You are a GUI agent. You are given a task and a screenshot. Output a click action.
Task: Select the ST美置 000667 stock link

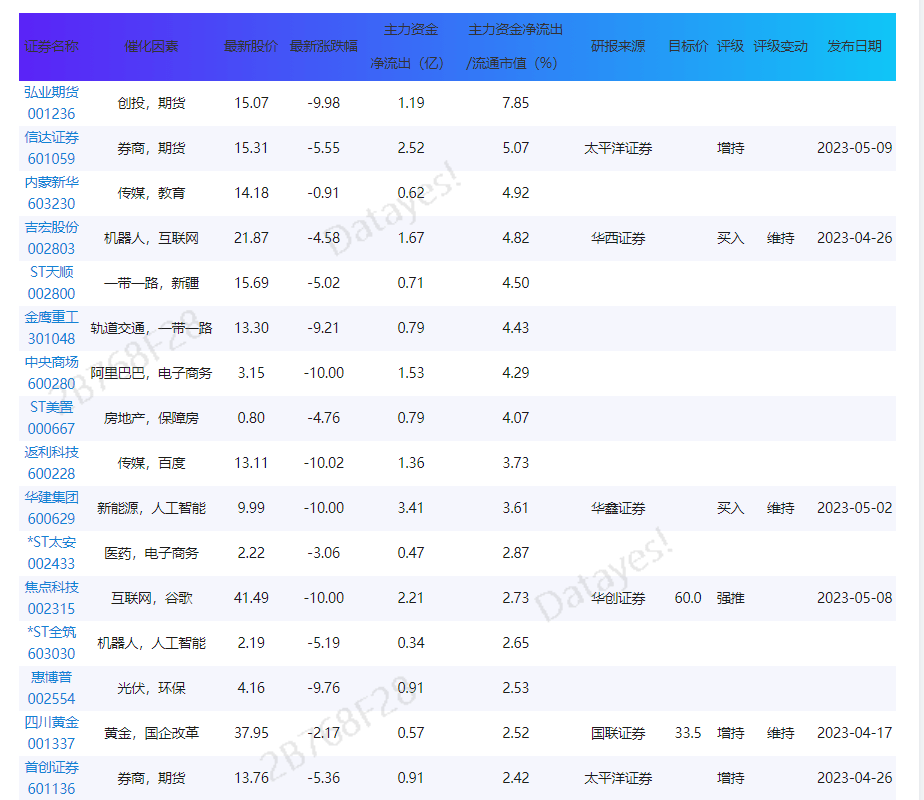[x=51, y=418]
